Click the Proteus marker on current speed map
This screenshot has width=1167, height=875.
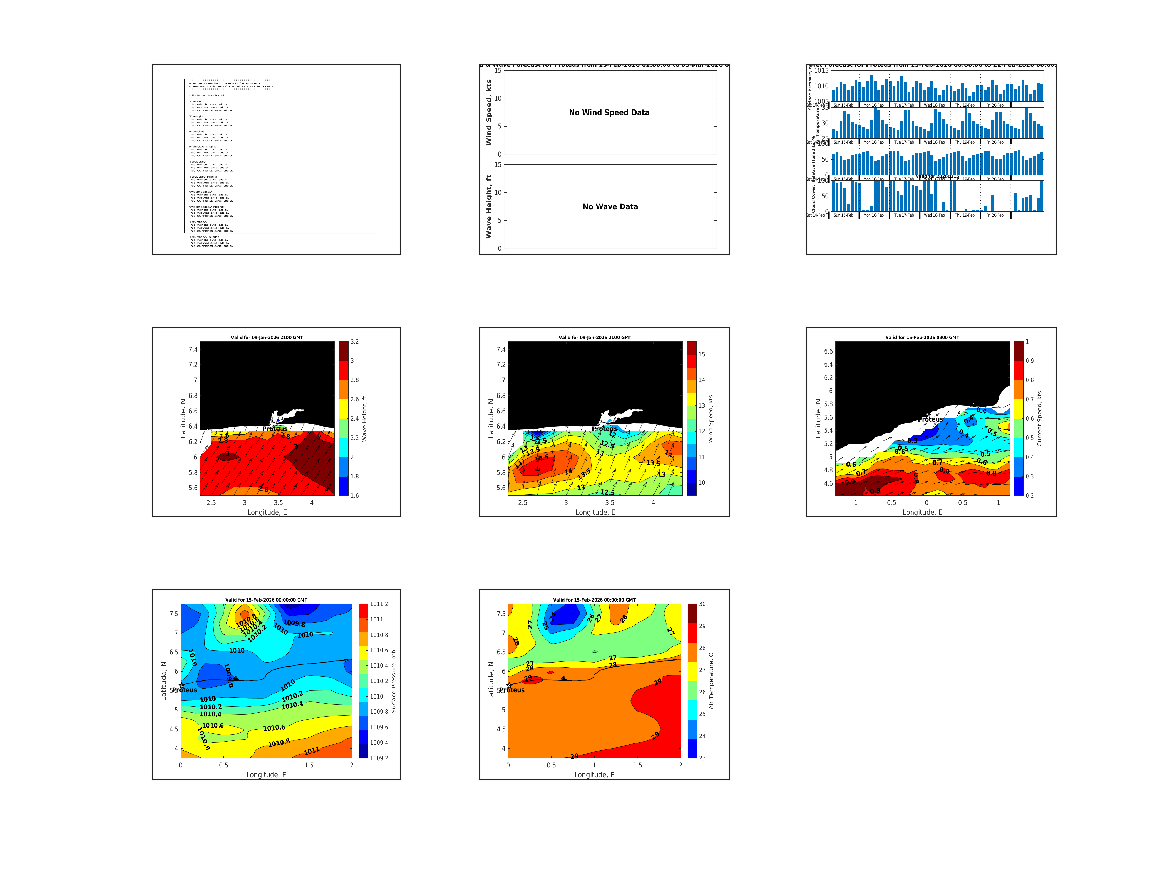coord(936,419)
